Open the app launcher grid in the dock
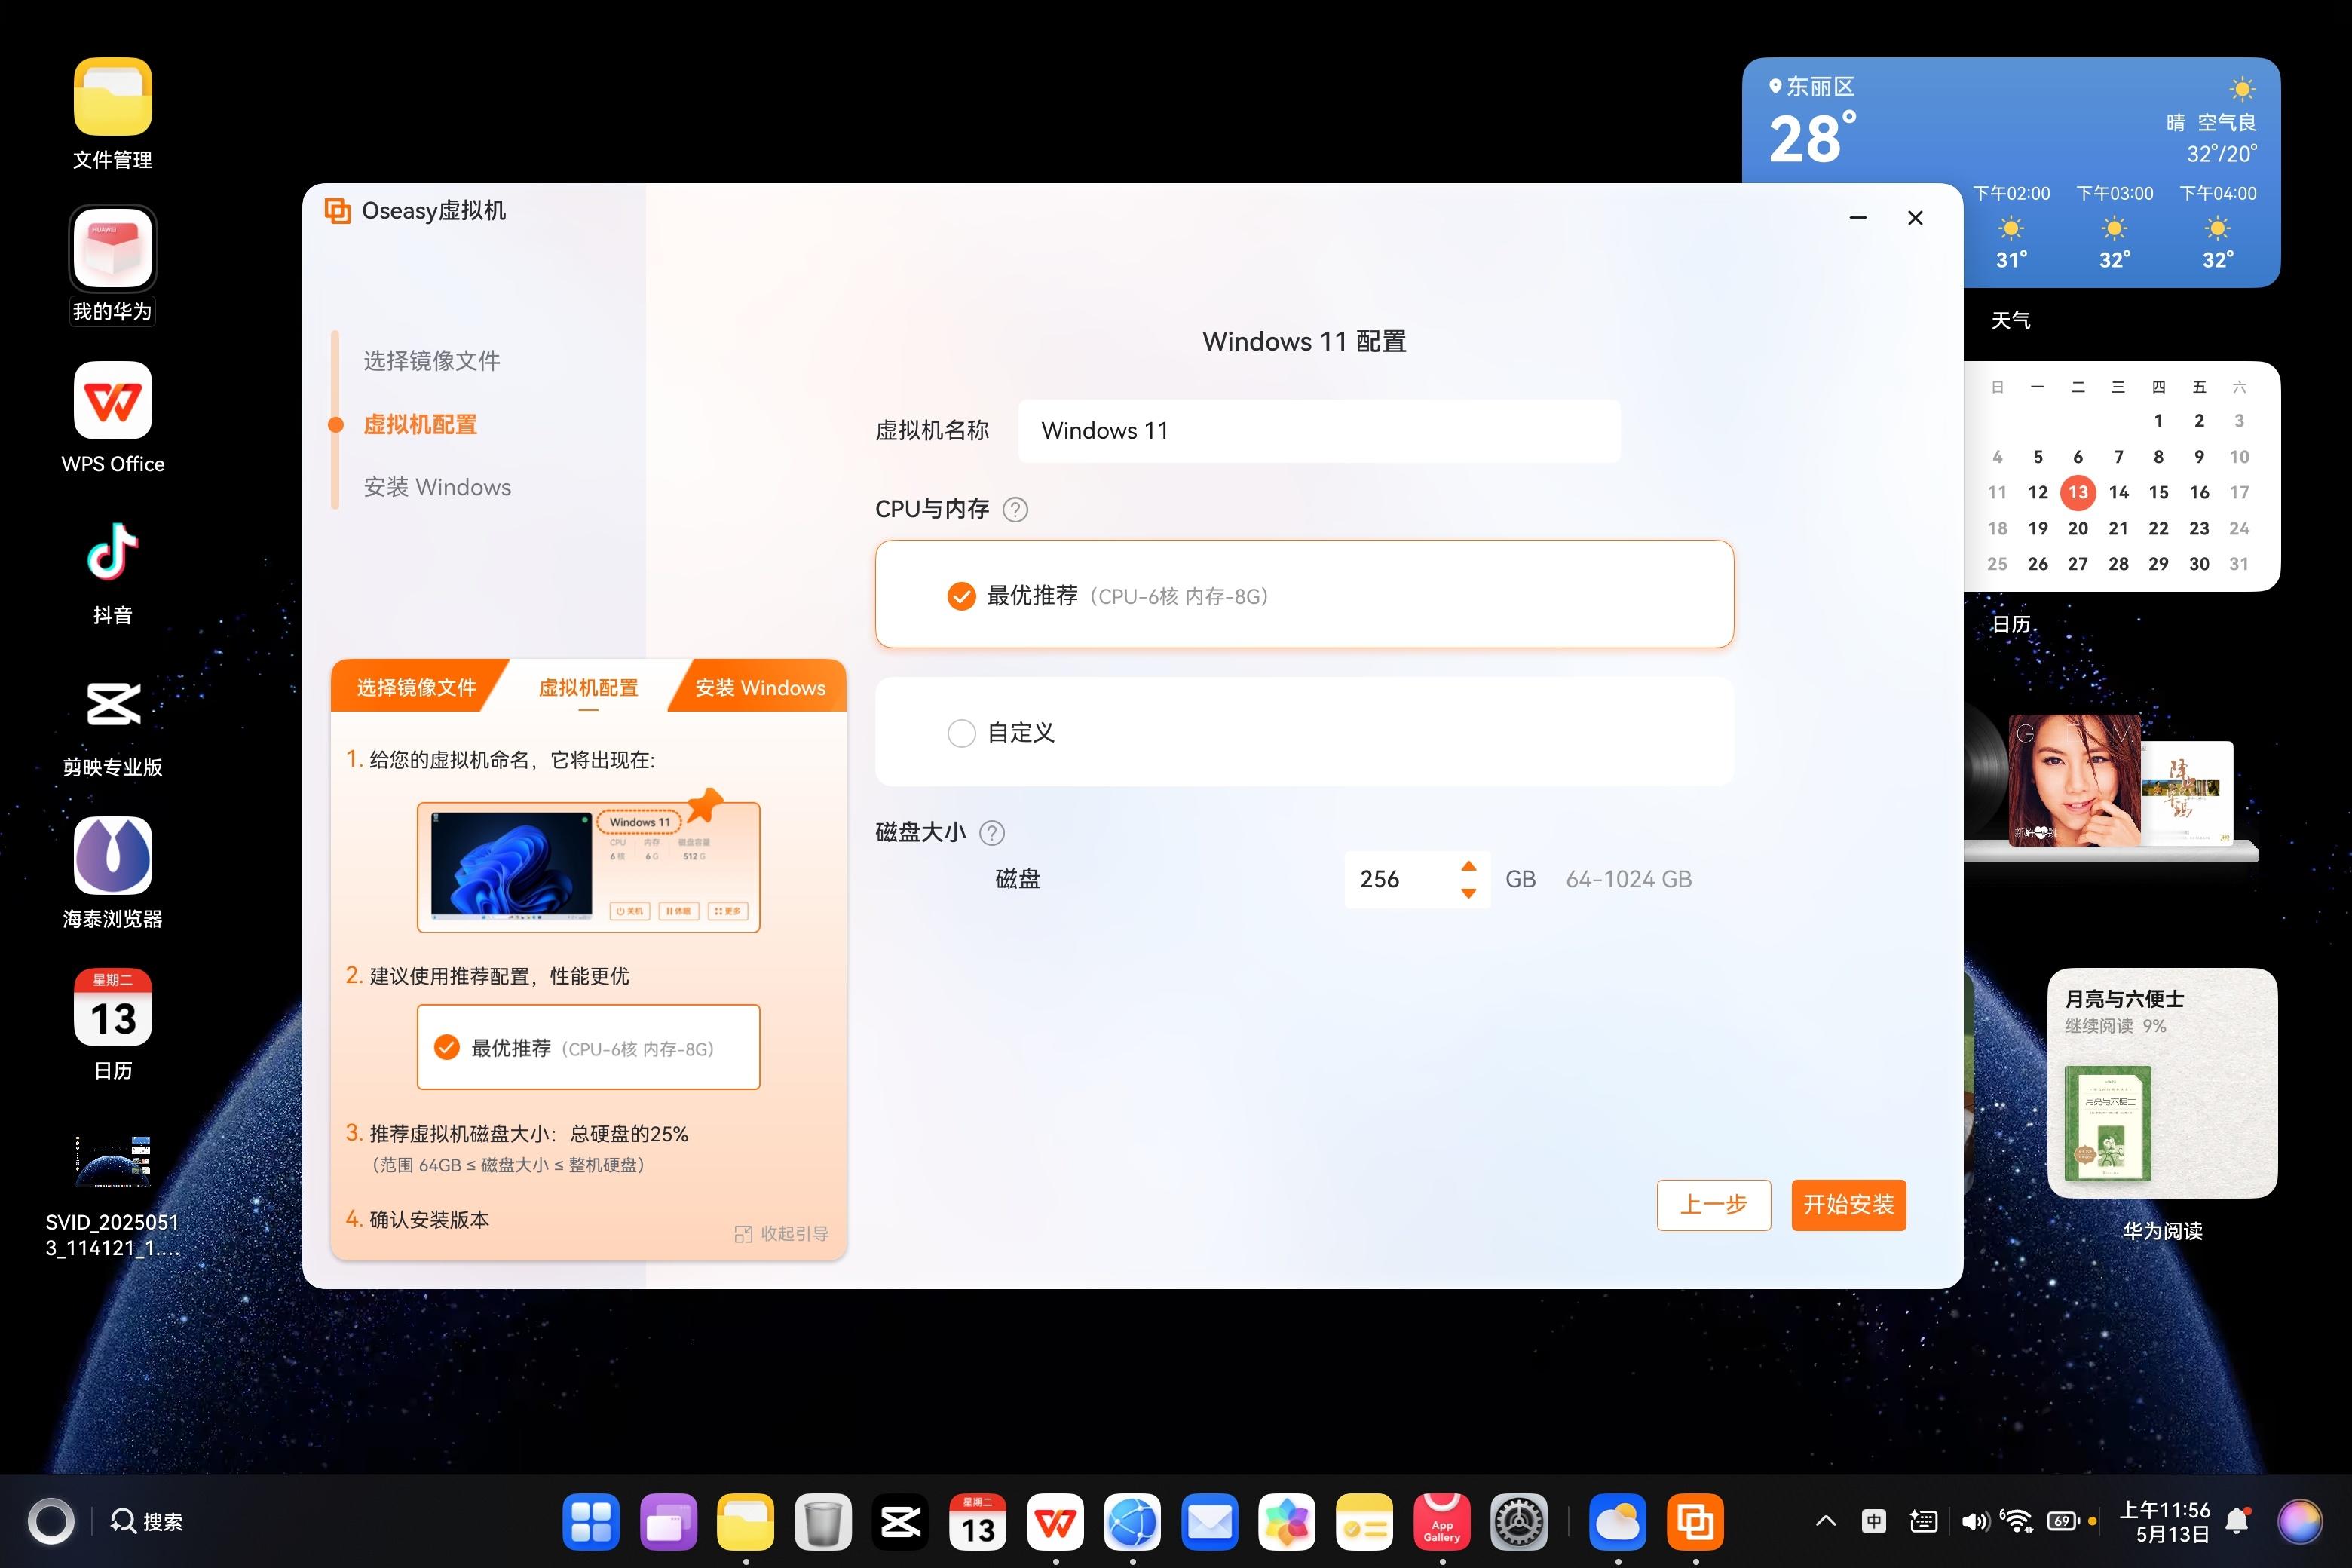This screenshot has height=1568, width=2352. pyautogui.click(x=591, y=1522)
